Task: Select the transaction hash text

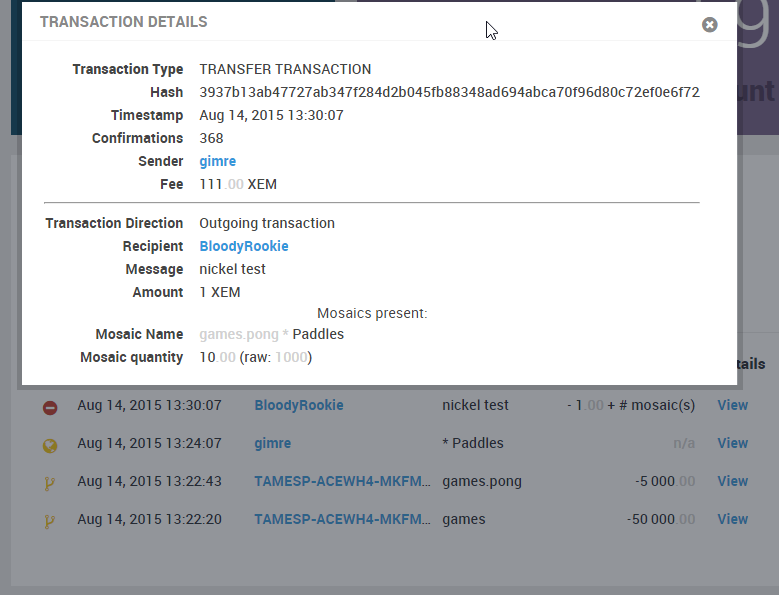Action: (x=450, y=92)
